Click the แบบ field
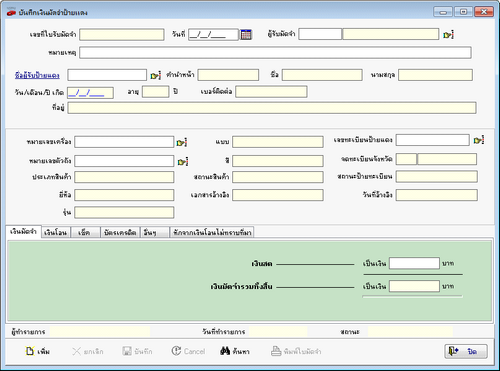 tap(278, 142)
